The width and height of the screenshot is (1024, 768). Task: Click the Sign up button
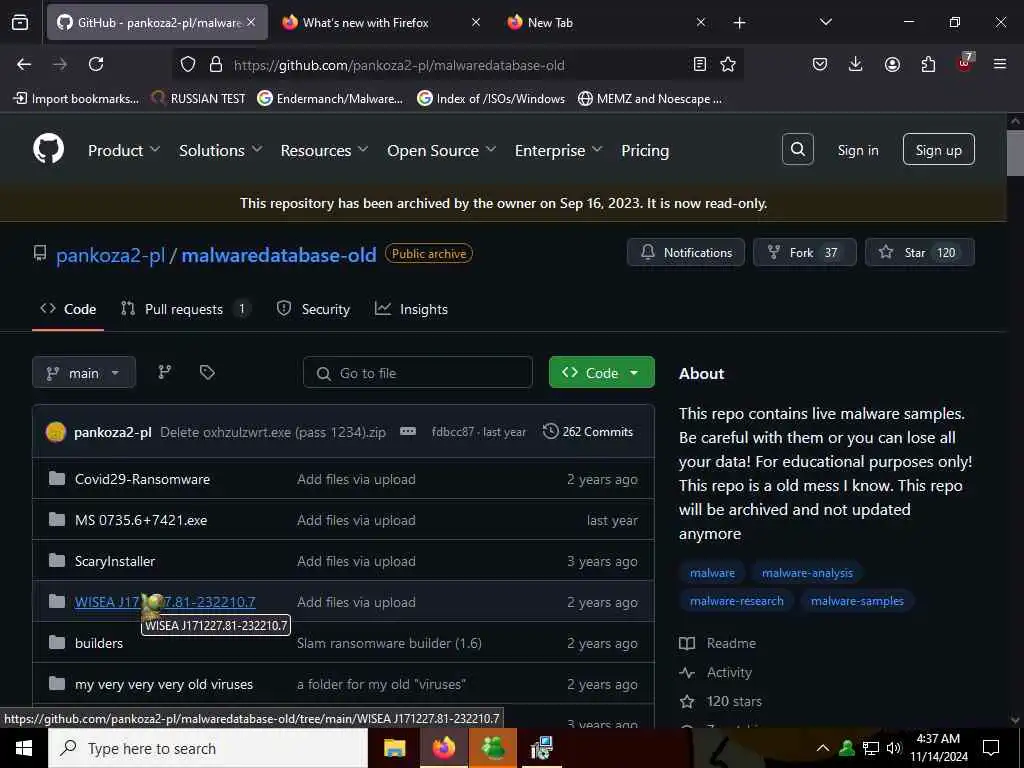pos(938,150)
